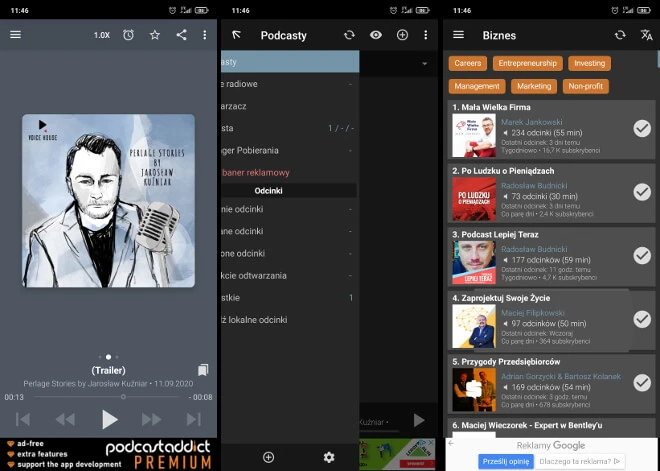660x471 pixels.
Task: Expand the dropdown arrow beside the drawer
Action: 424,64
